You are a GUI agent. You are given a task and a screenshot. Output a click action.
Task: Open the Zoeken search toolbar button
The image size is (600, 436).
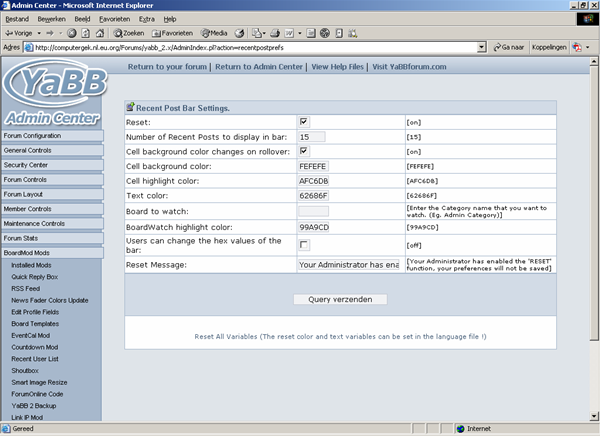129,33
